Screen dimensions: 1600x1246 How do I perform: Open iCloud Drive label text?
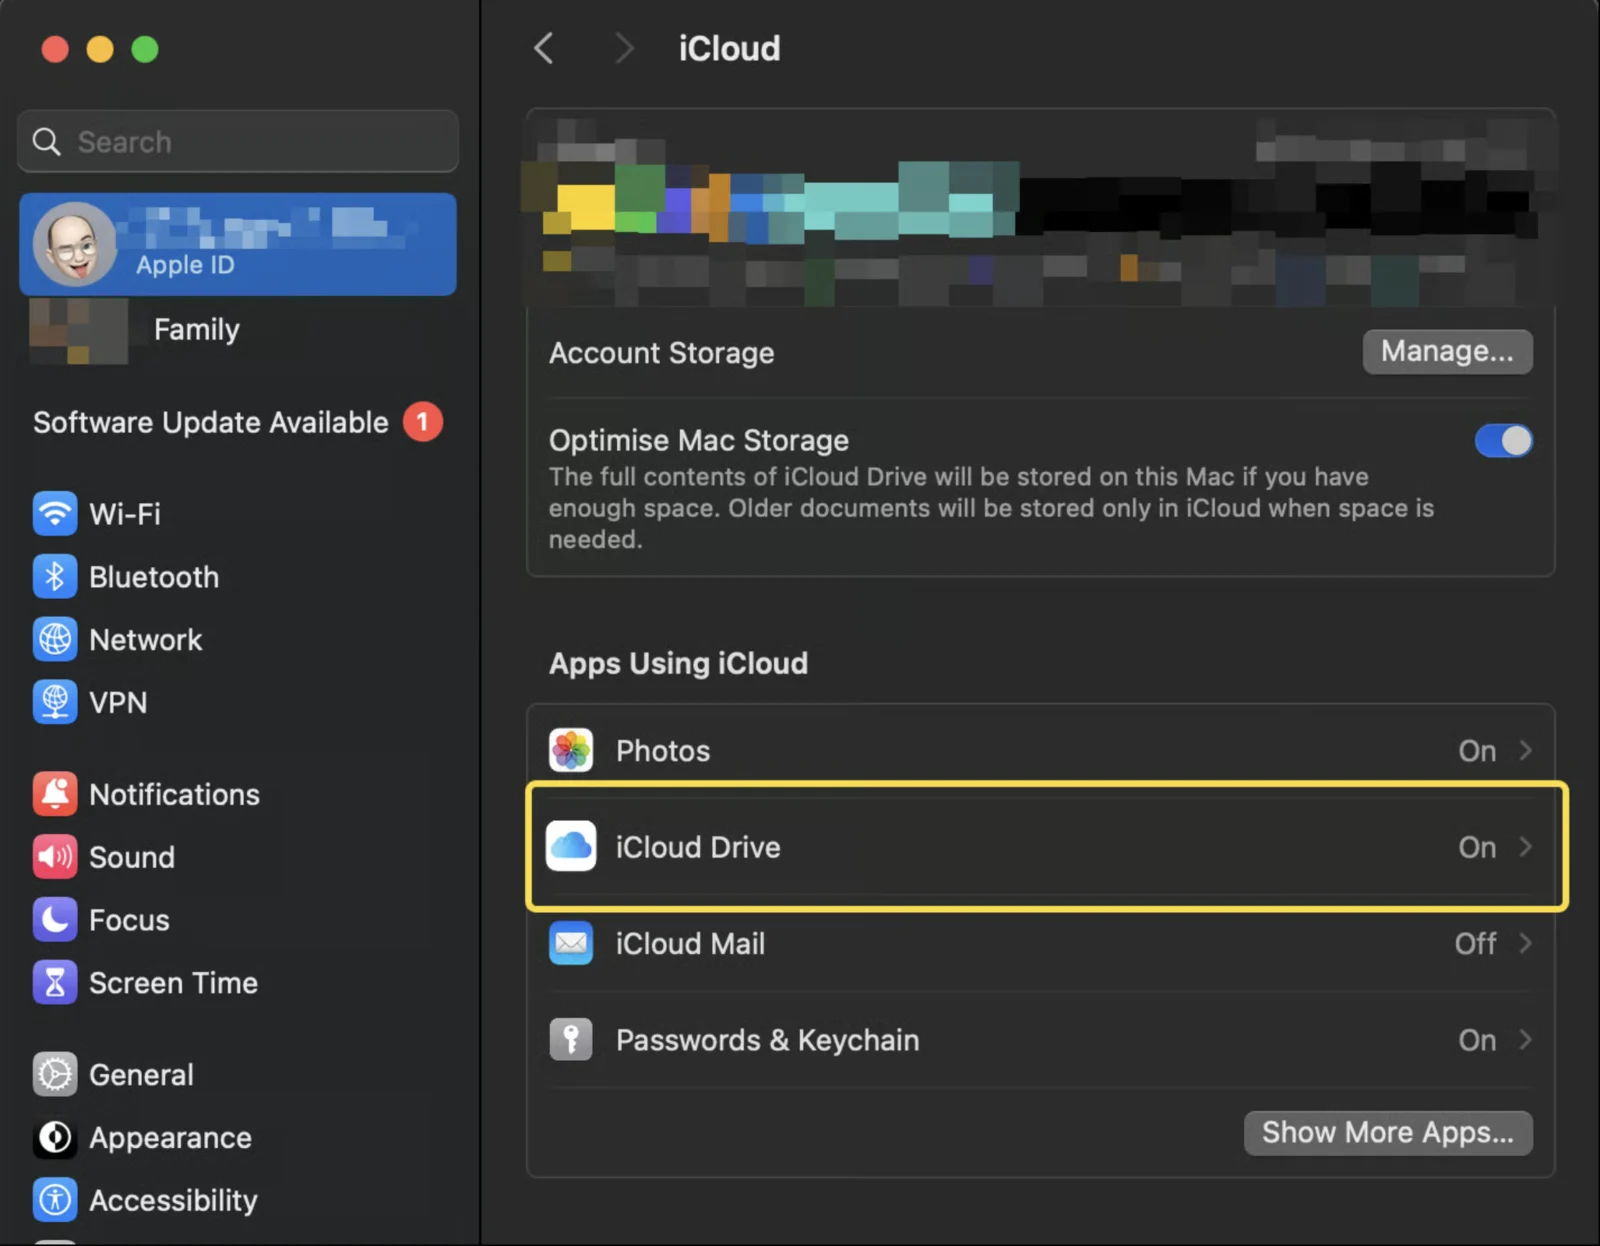tap(698, 847)
